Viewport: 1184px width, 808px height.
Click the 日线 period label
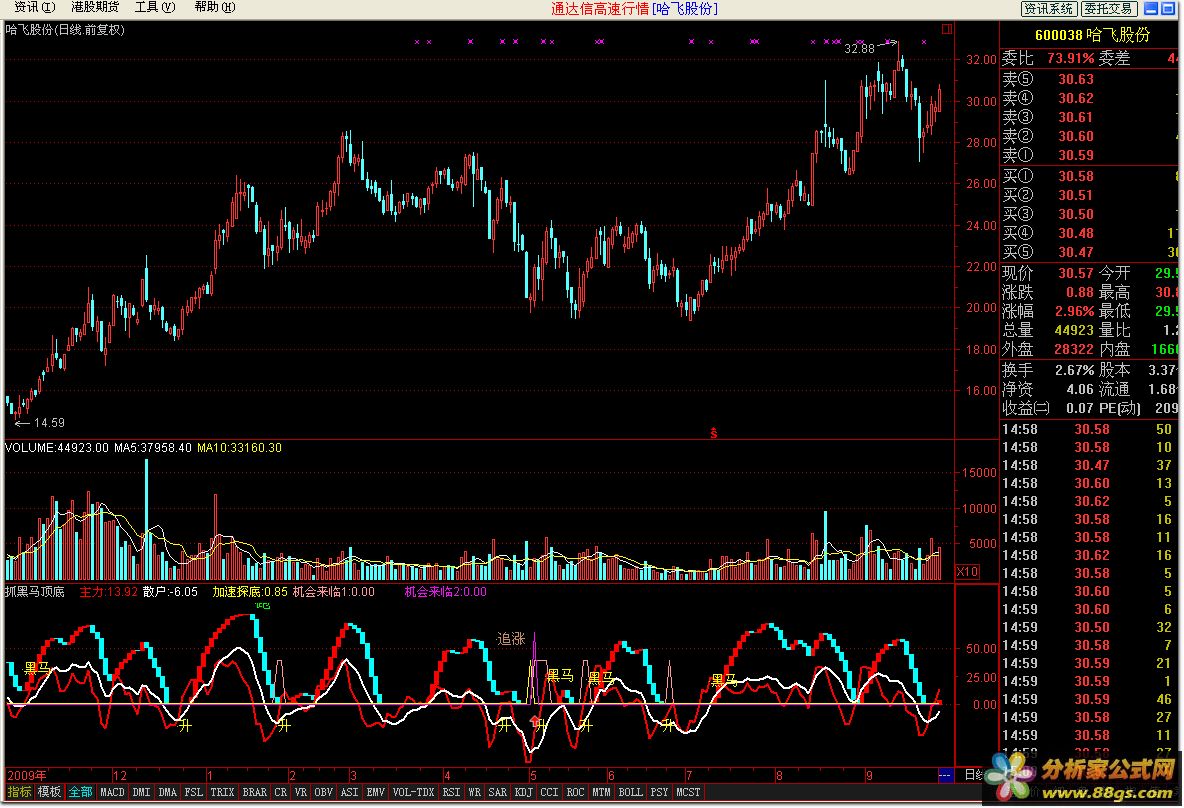[x=974, y=775]
